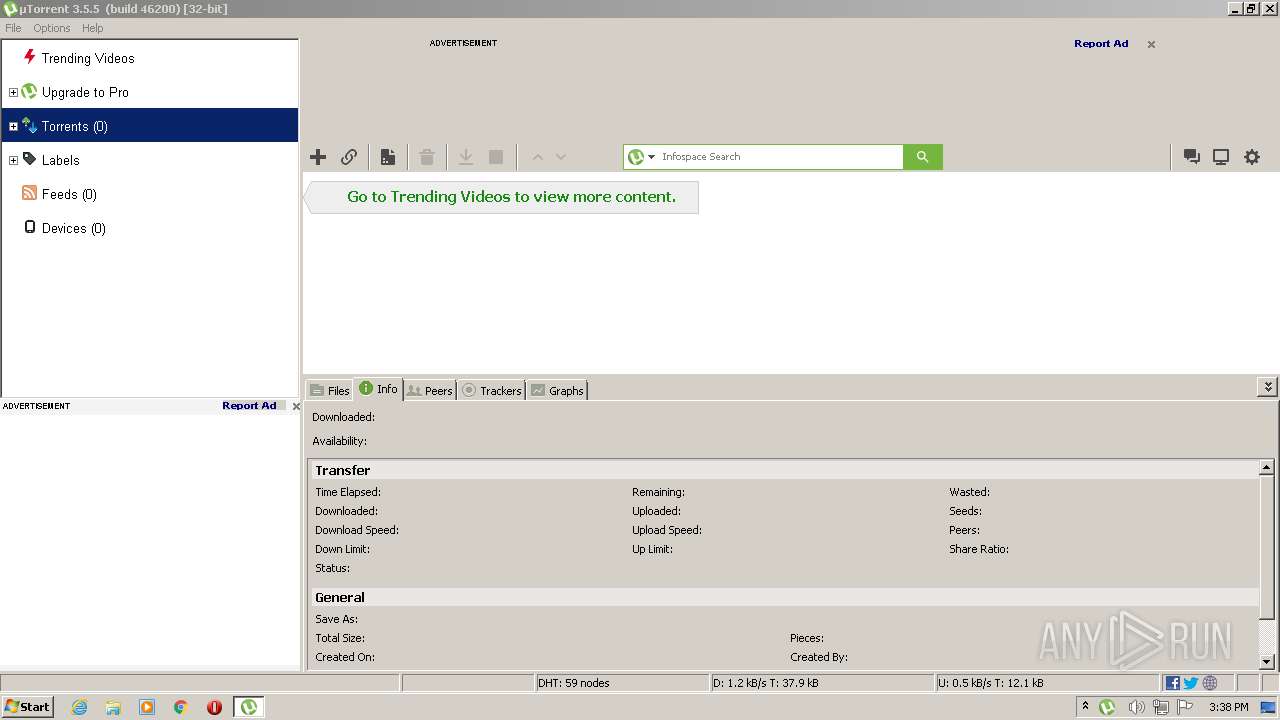Click the volume speaker tray icon

pyautogui.click(x=1136, y=707)
